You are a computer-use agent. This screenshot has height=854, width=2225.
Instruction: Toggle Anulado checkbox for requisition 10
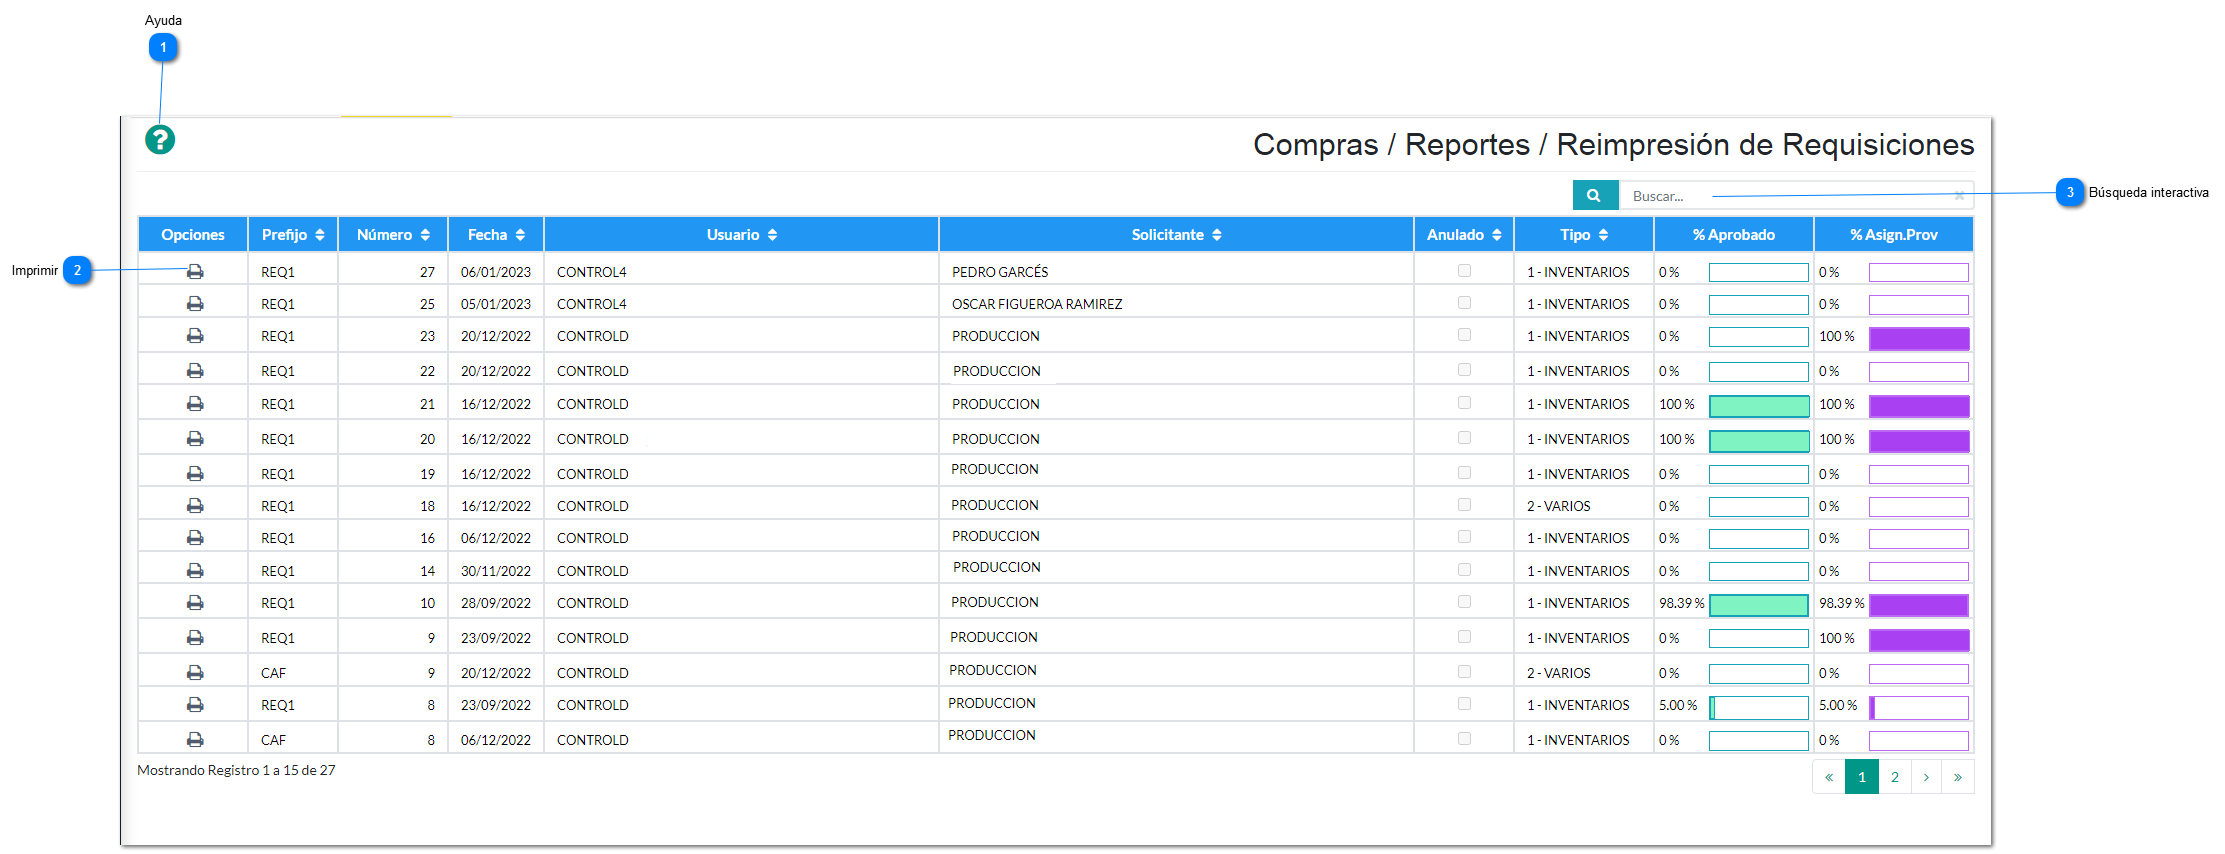click(1464, 602)
